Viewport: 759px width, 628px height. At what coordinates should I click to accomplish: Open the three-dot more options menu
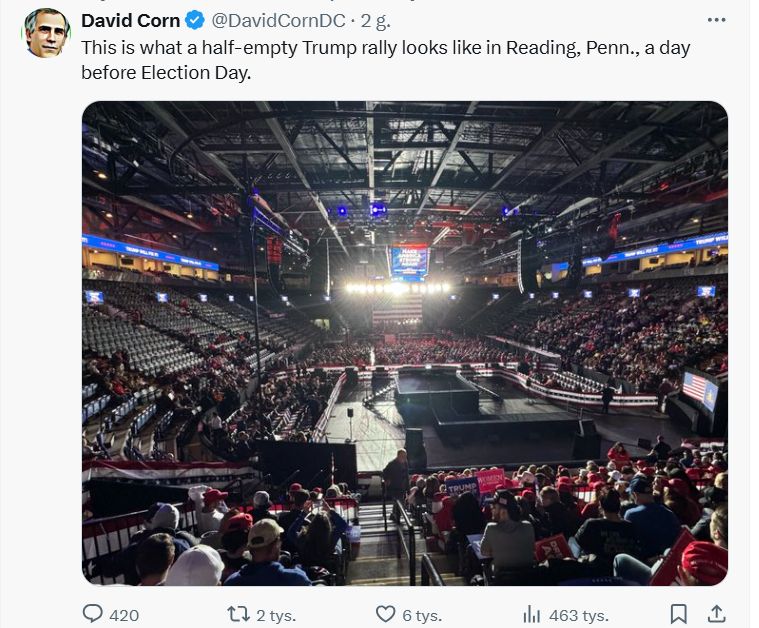pyautogui.click(x=716, y=20)
